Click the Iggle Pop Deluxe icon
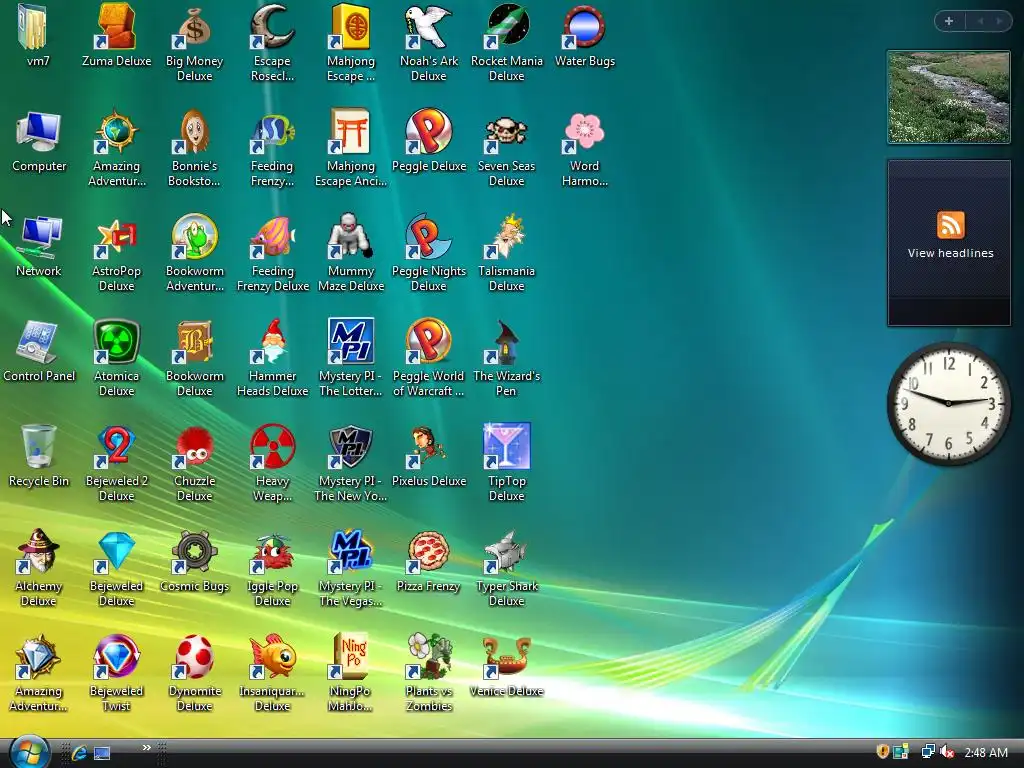The height and width of the screenshot is (768, 1024). [272, 552]
